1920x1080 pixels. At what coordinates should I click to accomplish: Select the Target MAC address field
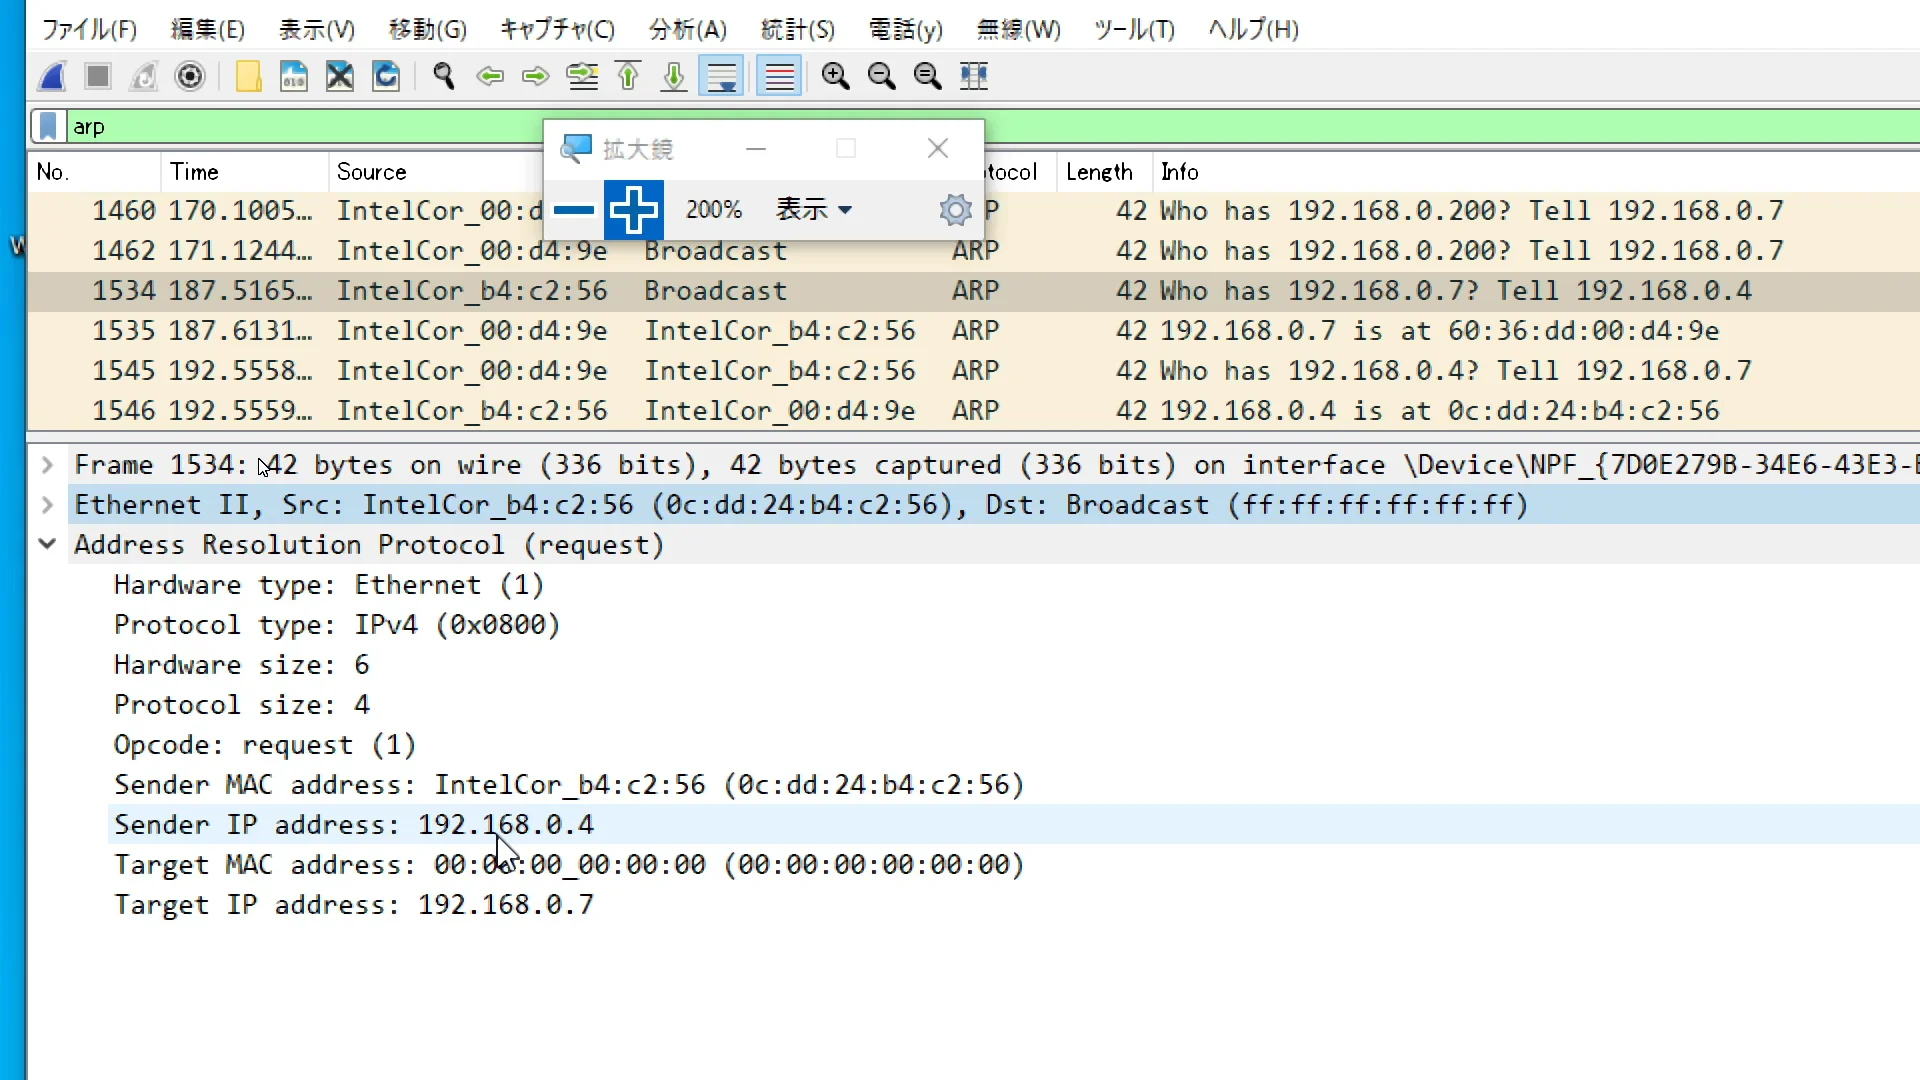point(569,865)
